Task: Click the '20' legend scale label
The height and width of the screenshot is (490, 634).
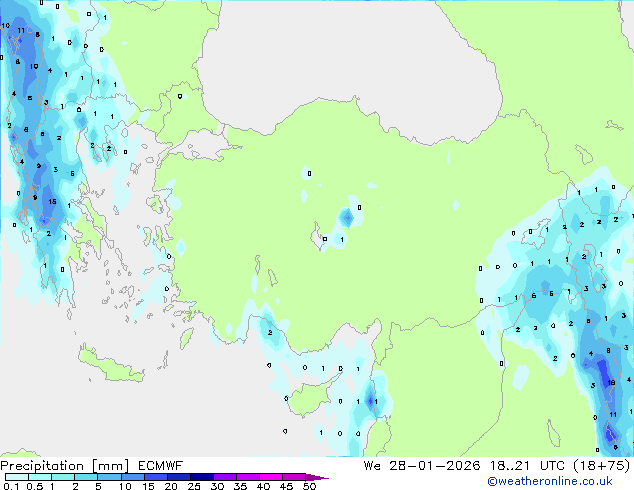Action: tap(171, 486)
